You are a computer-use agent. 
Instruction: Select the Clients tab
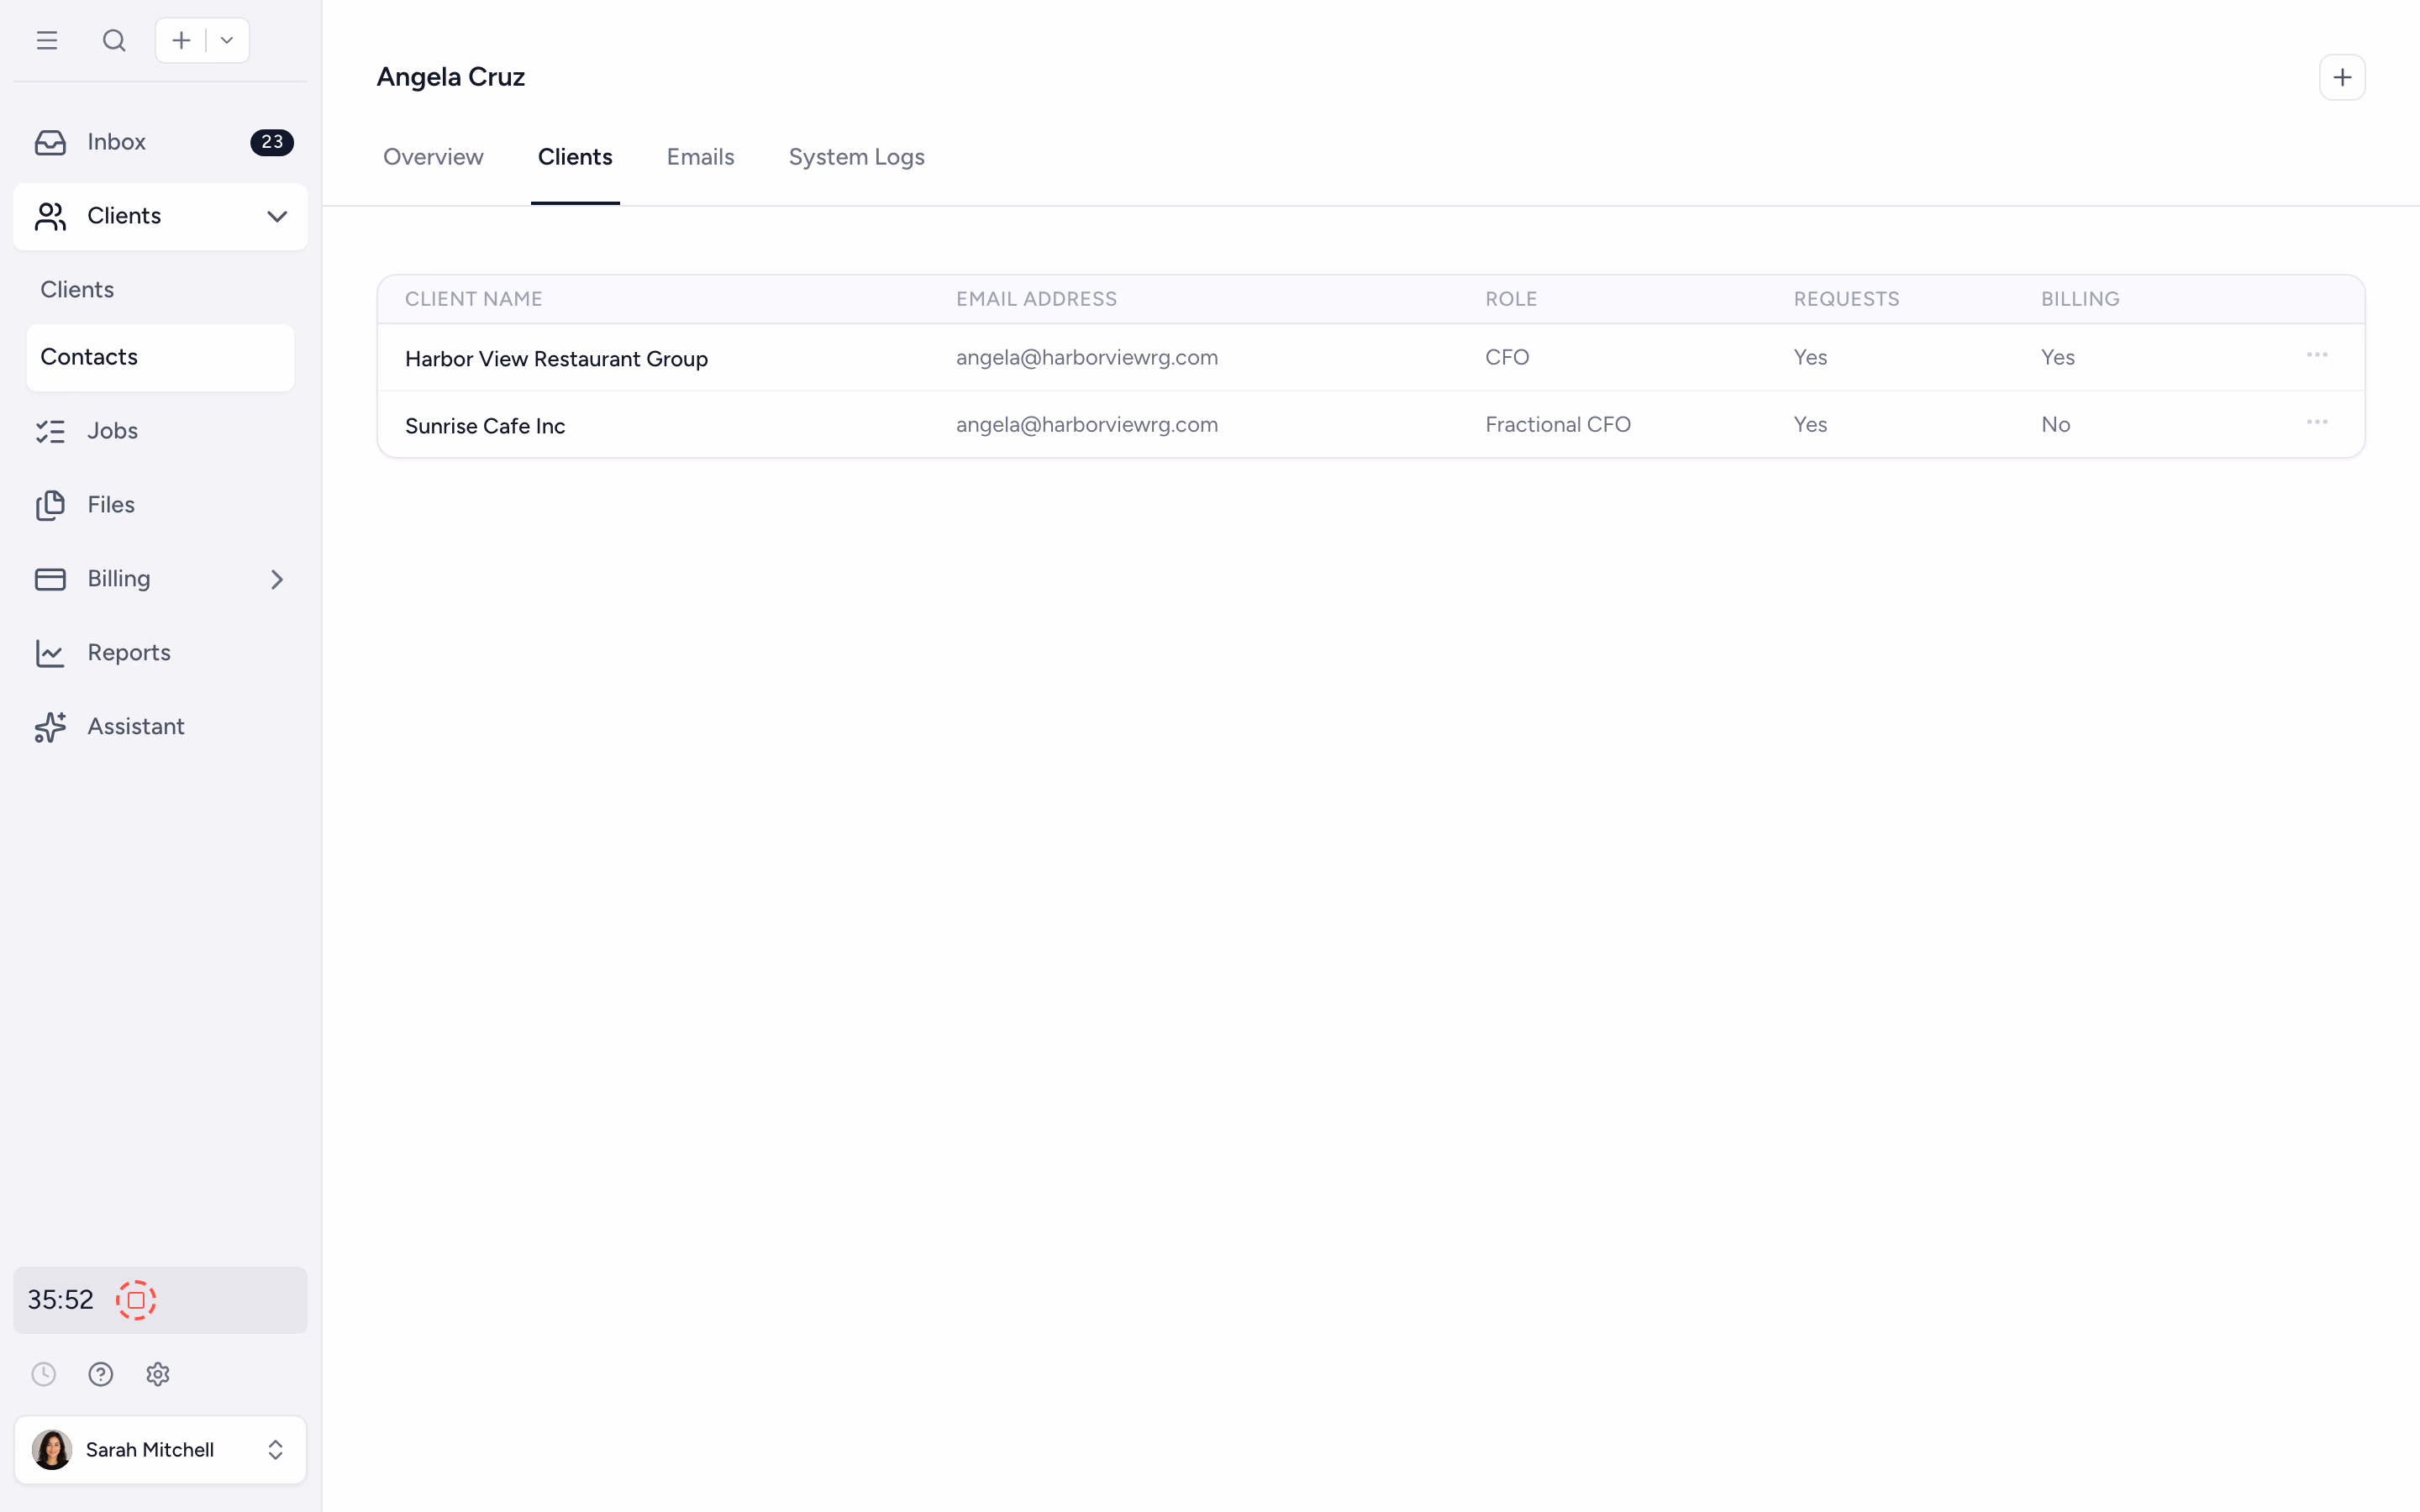point(575,157)
